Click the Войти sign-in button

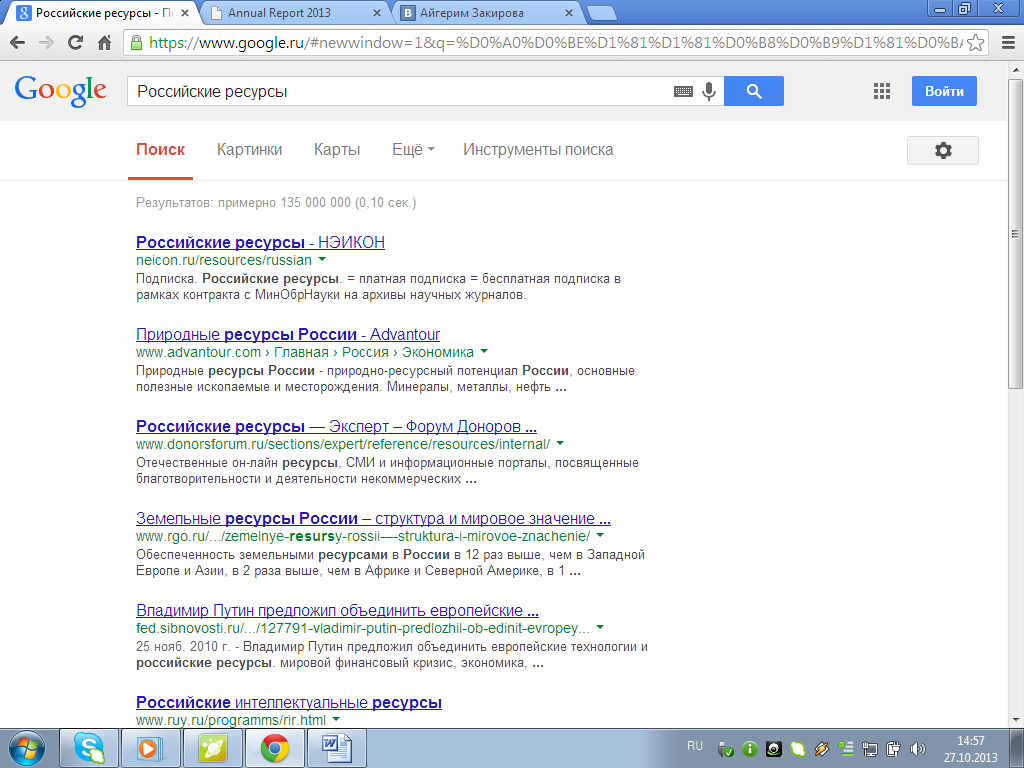(944, 91)
